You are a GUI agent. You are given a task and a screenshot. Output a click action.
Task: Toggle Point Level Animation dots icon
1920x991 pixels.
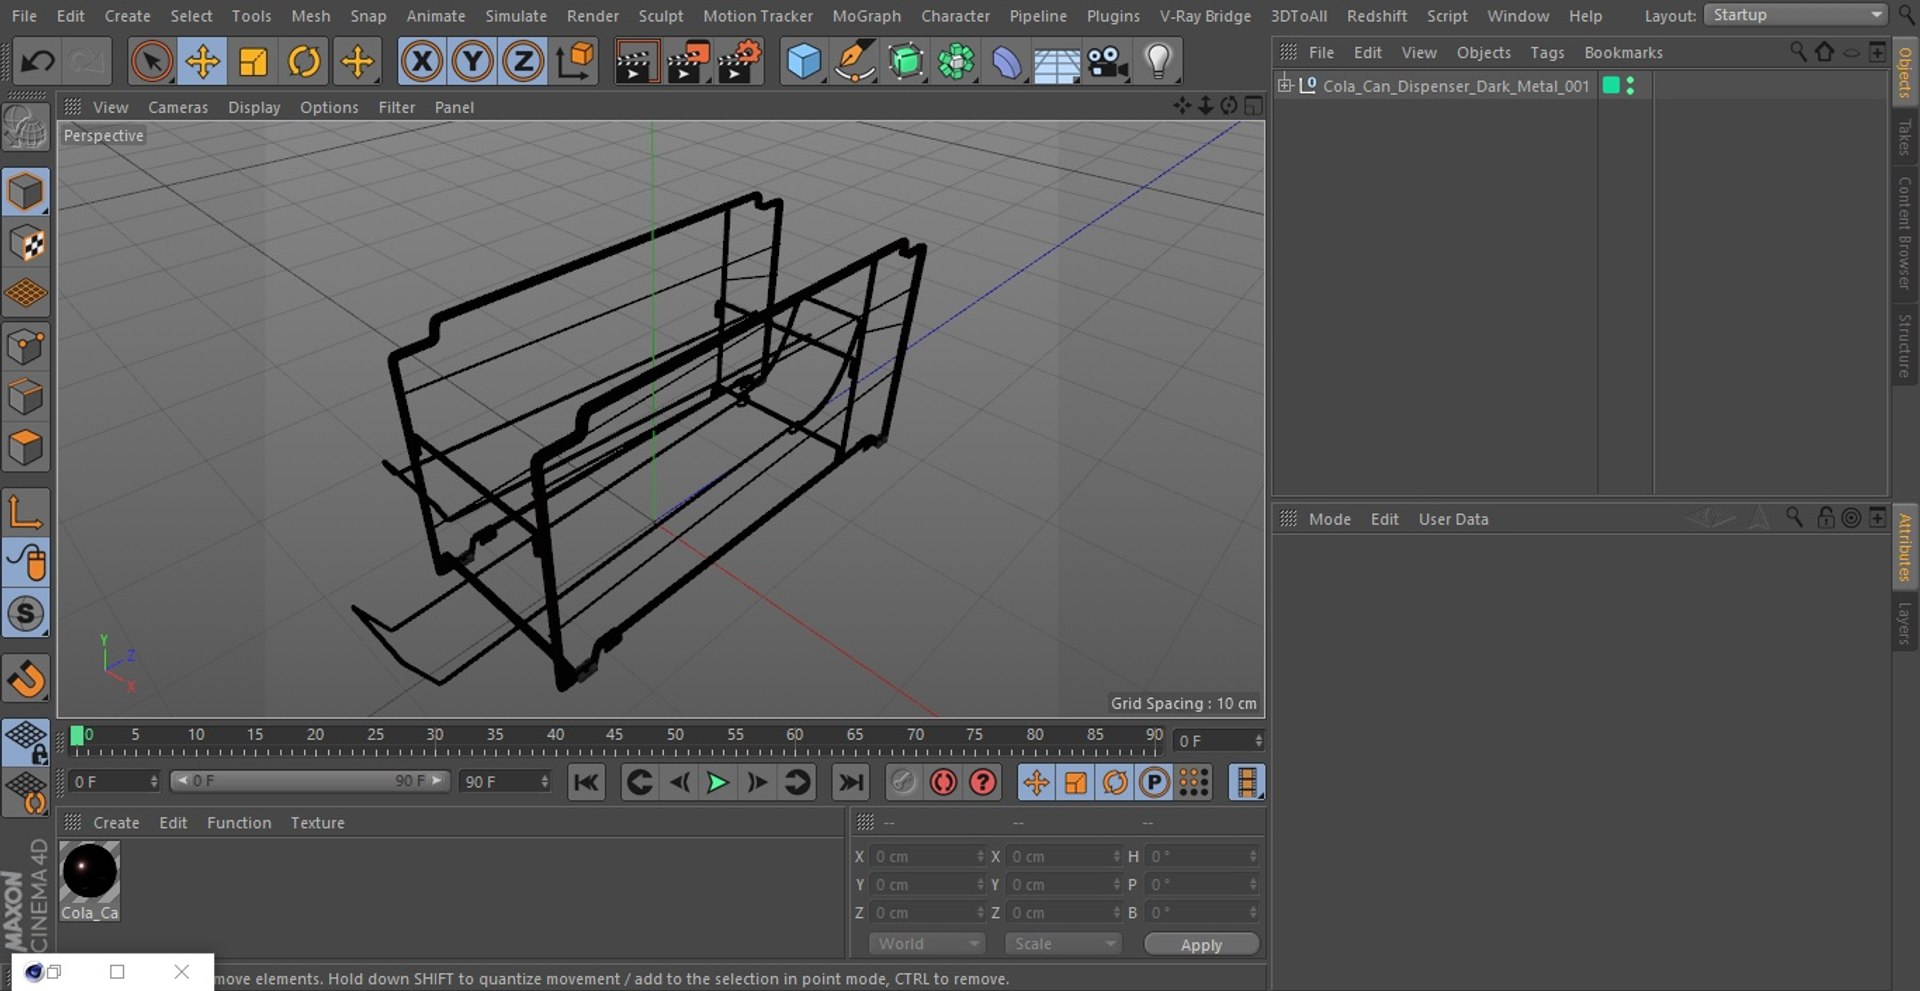1194,782
